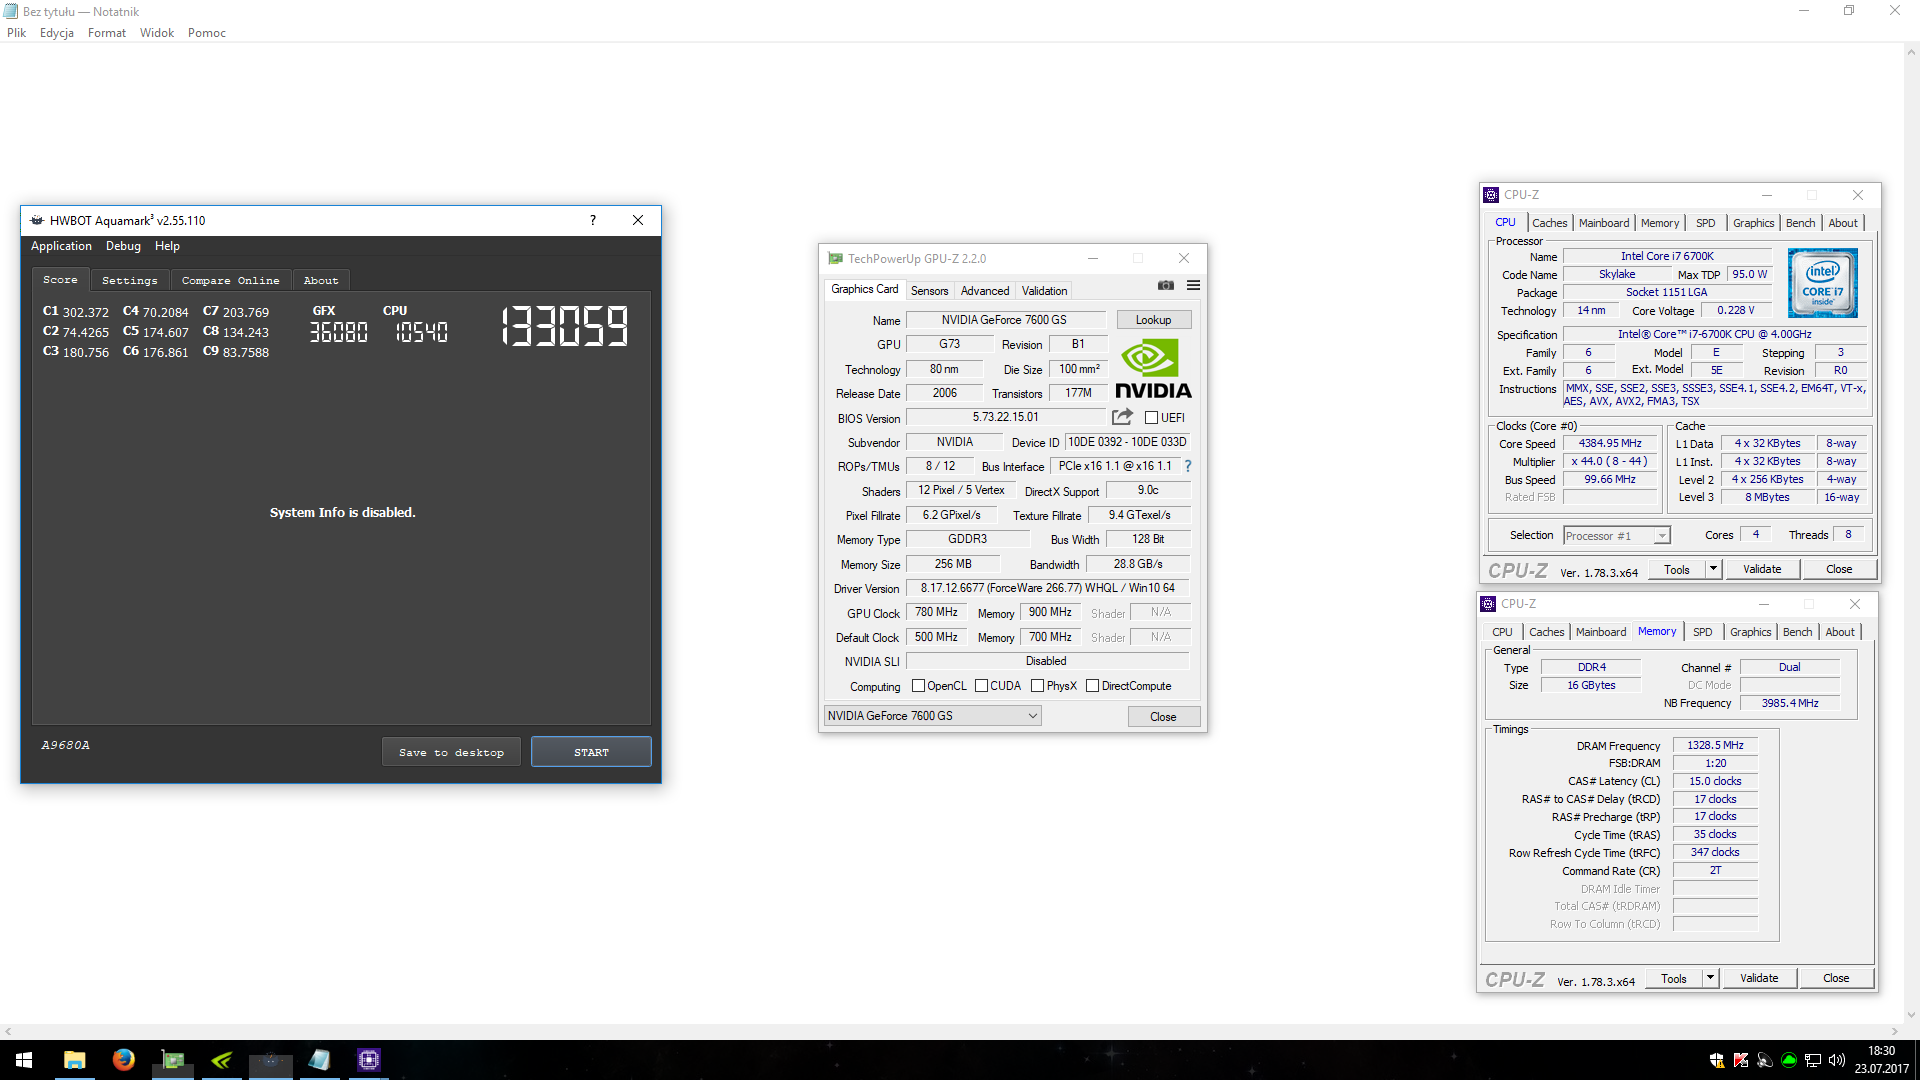Click the Notepad vertical scroll down arrow
This screenshot has width=1920, height=1080.
[x=1911, y=1015]
